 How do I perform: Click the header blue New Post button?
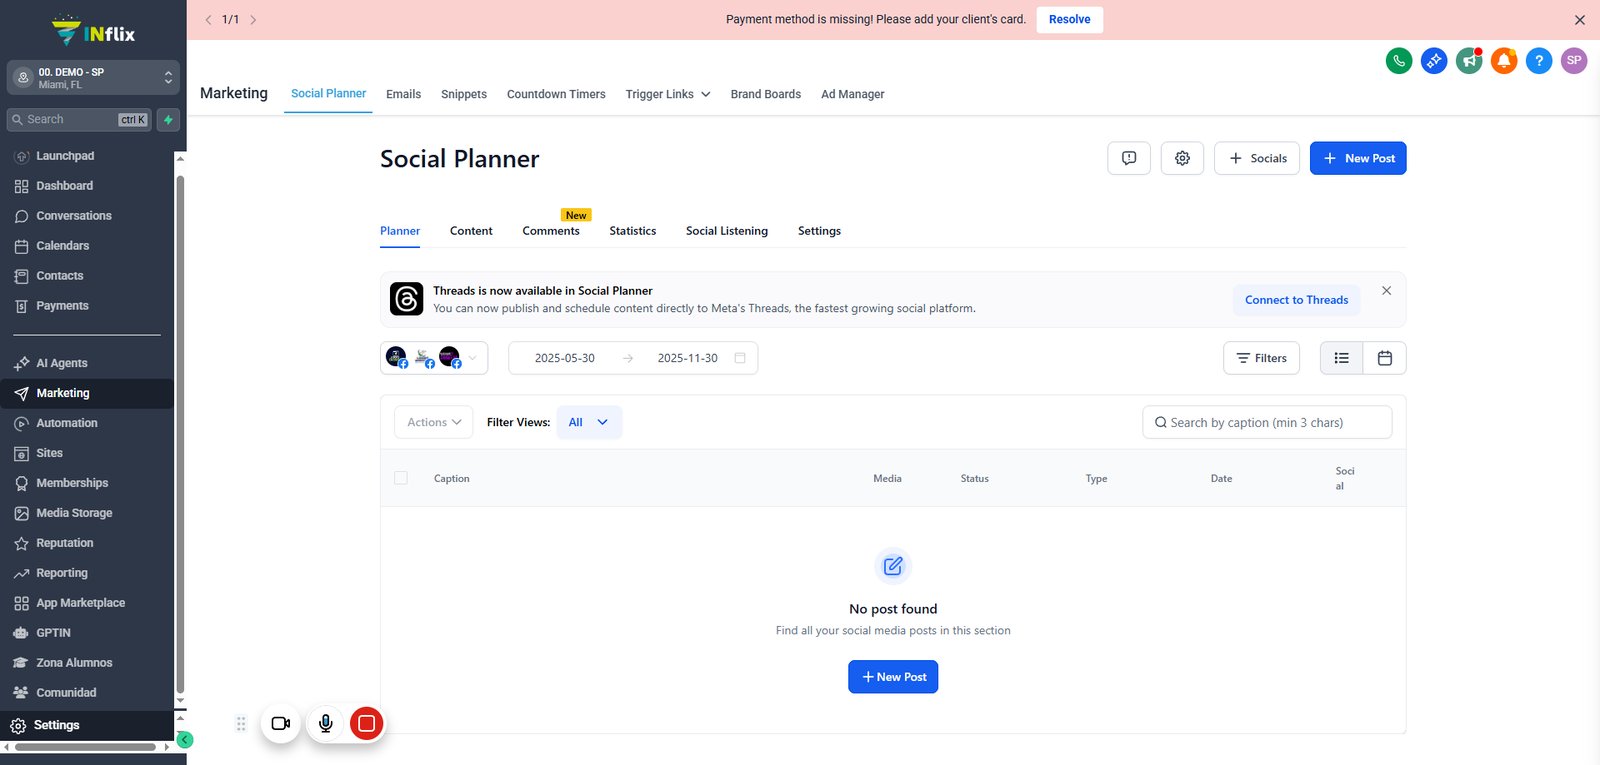click(x=1358, y=158)
